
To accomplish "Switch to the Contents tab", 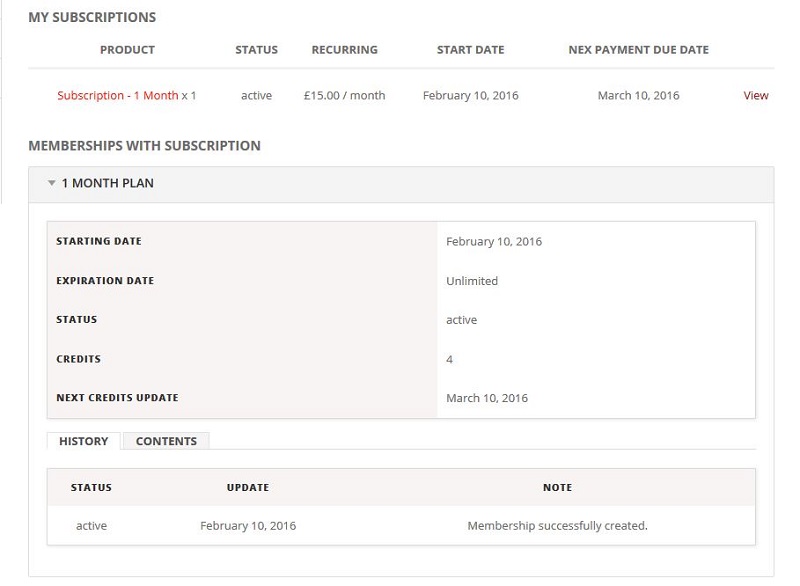I will click(x=166, y=441).
